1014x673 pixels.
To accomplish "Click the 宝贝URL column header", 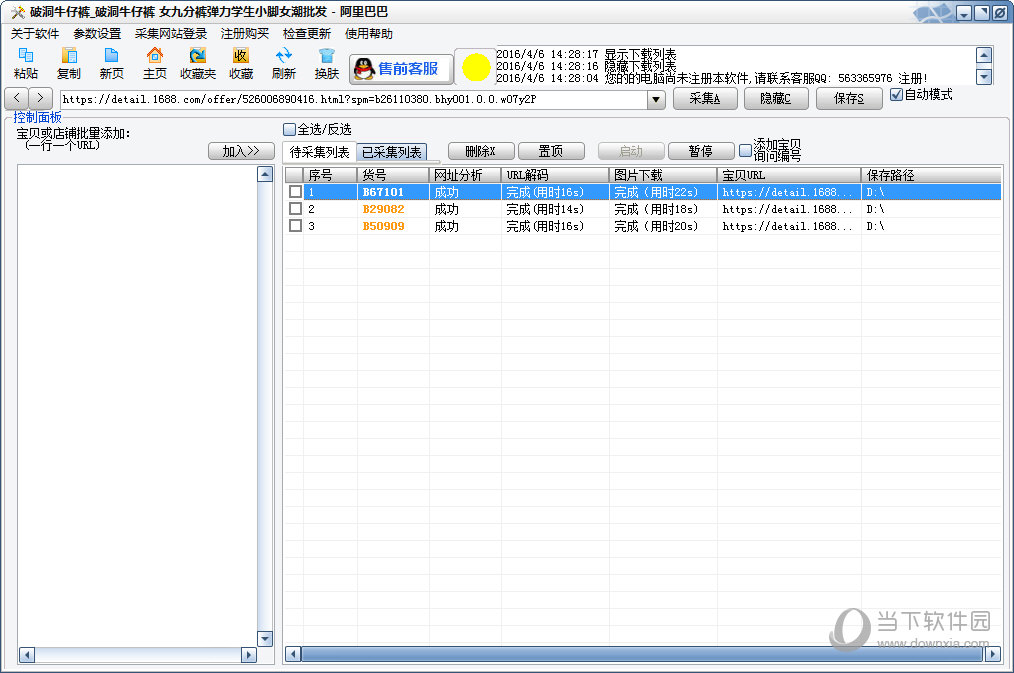I will [x=789, y=175].
